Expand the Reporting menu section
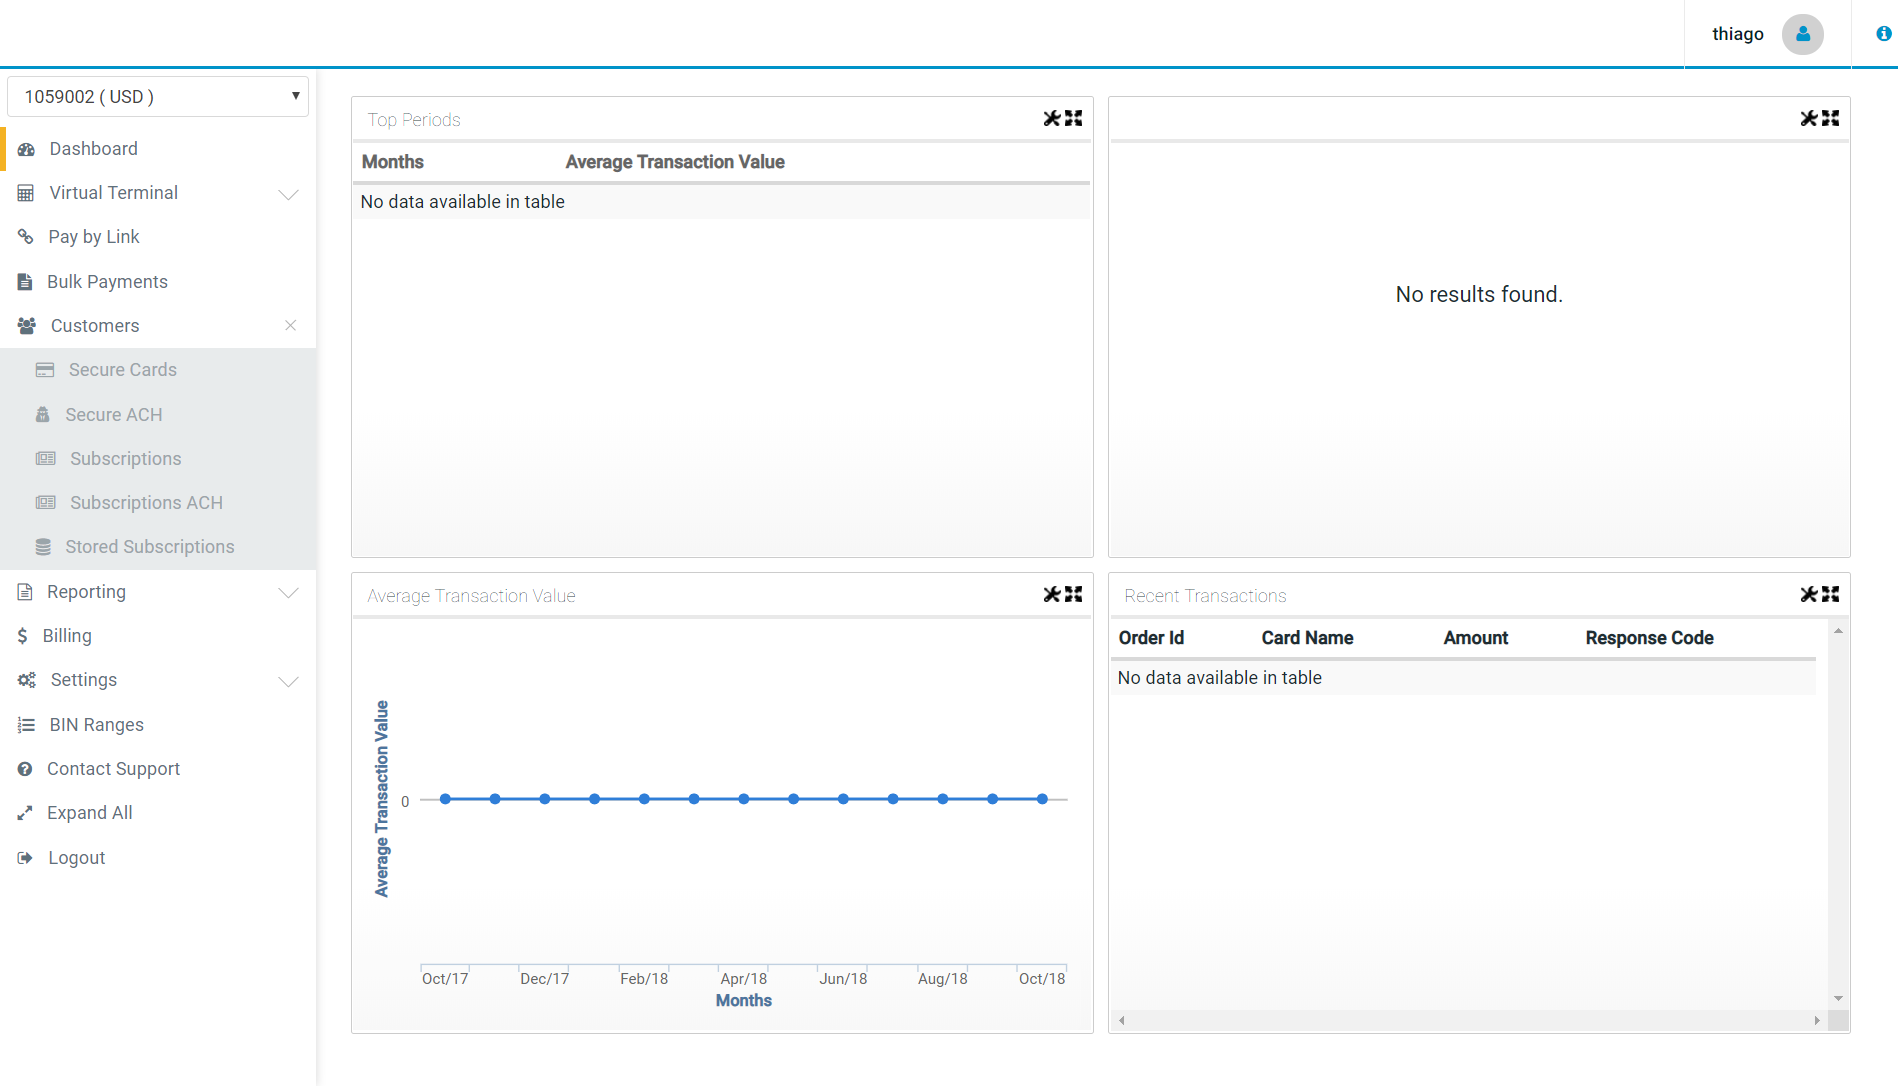1898x1086 pixels. tap(288, 593)
